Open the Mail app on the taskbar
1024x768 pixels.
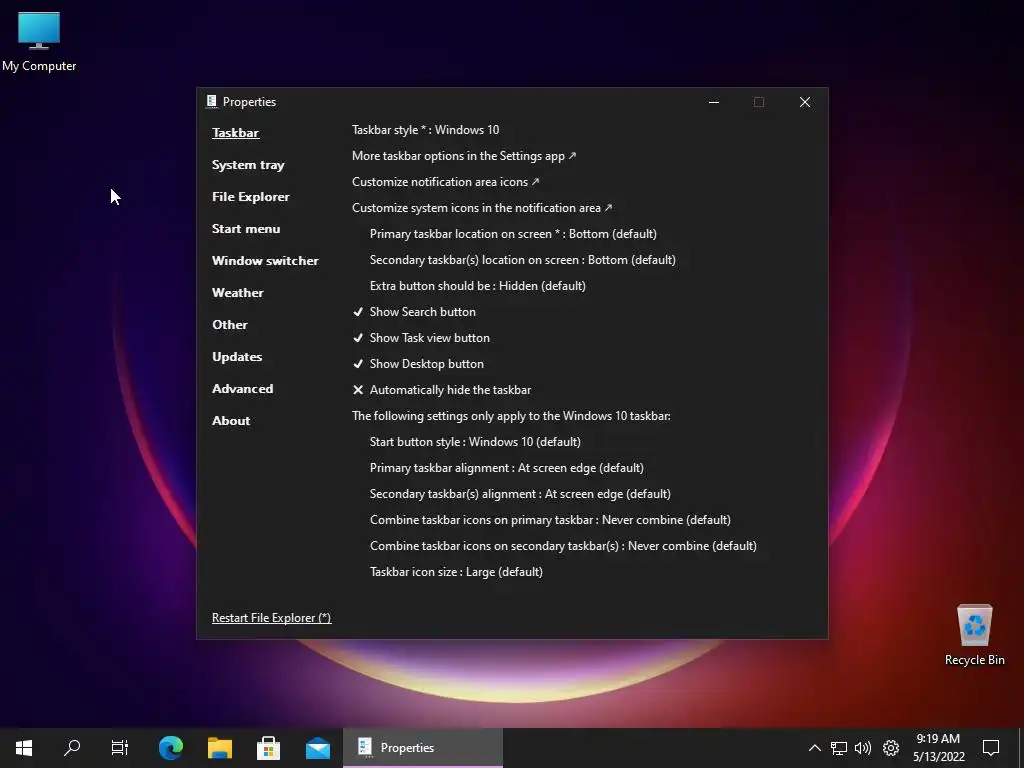(x=318, y=748)
